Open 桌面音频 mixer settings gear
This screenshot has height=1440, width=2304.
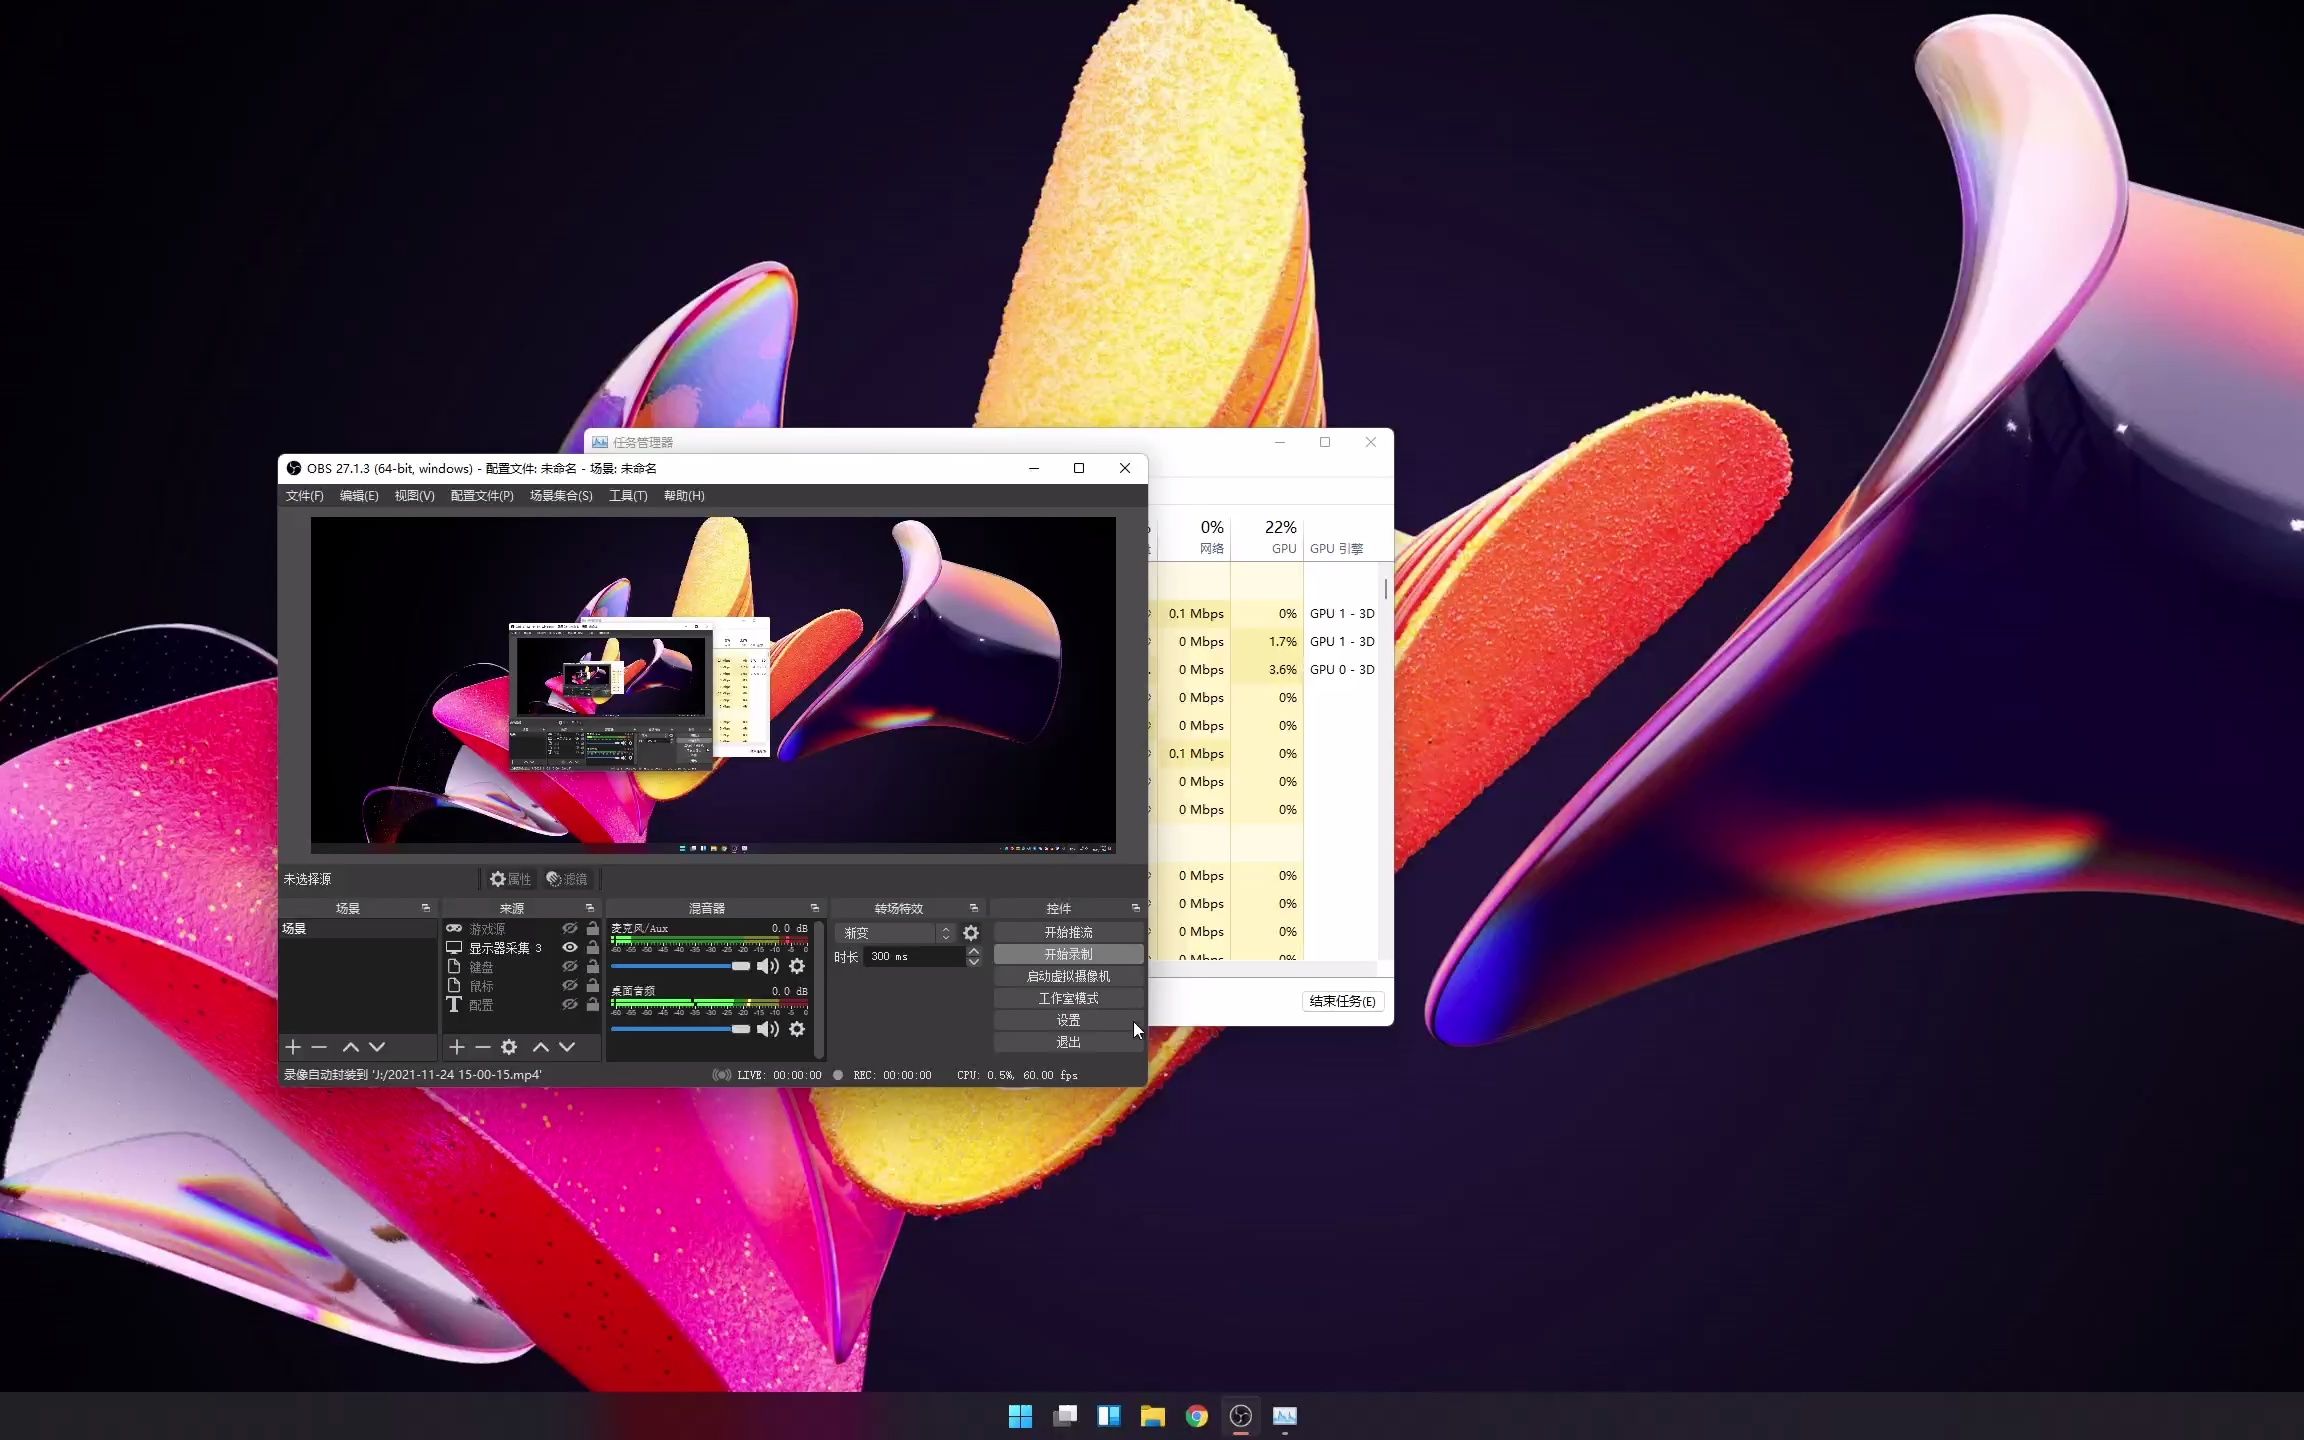click(797, 1029)
